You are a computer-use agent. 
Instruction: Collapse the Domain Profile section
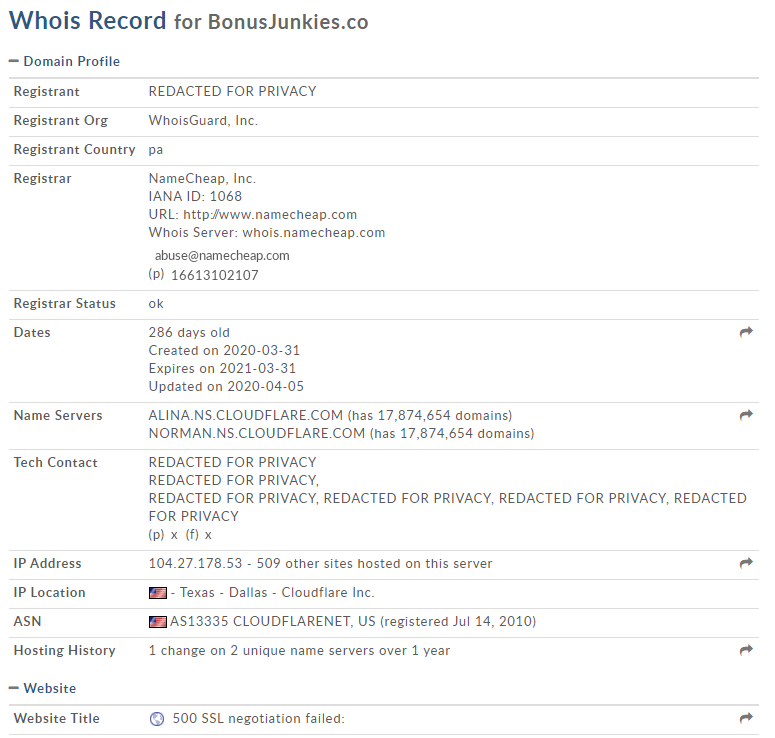(14, 61)
